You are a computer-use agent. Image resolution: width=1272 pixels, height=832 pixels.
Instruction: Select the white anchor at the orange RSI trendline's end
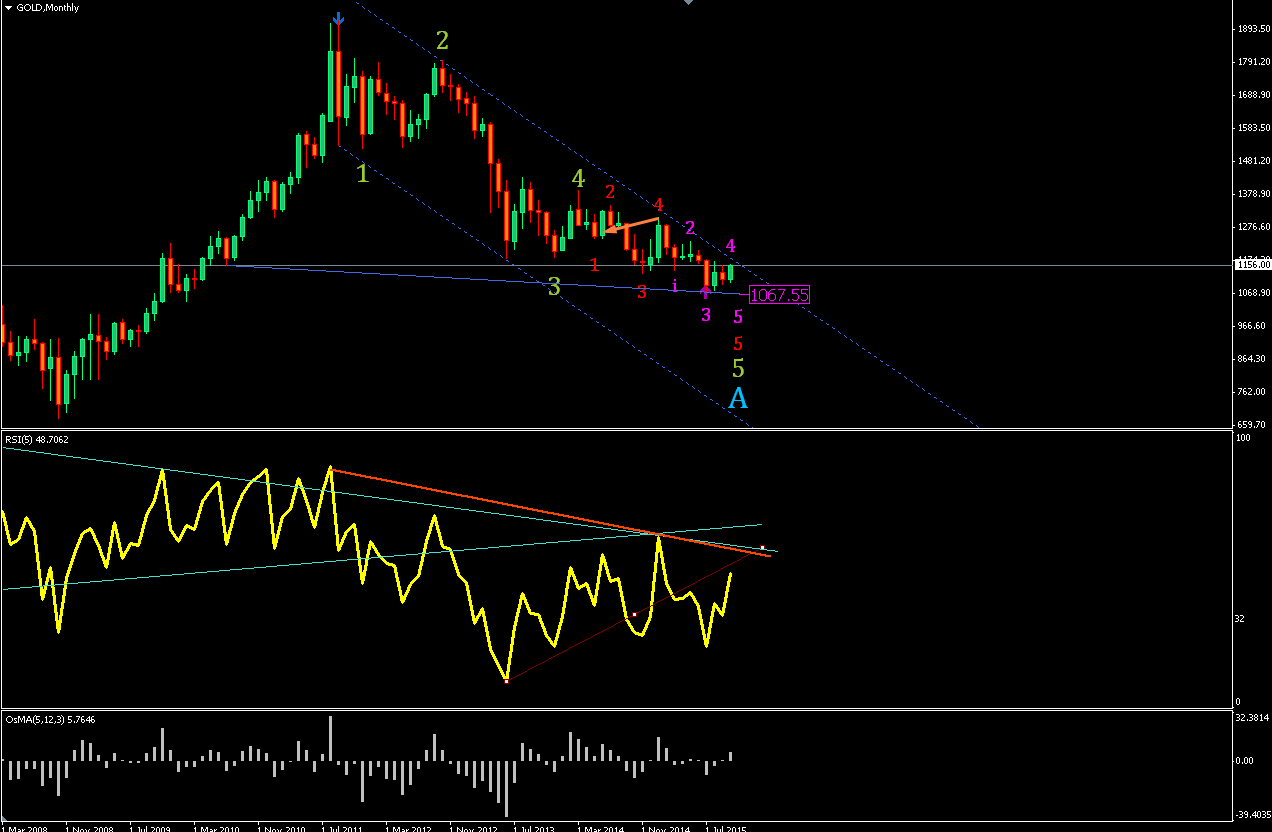coord(763,548)
